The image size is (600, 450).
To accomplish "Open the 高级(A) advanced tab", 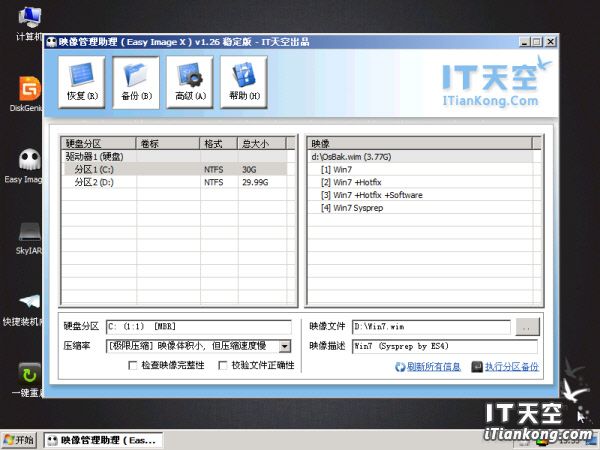I will pyautogui.click(x=190, y=82).
